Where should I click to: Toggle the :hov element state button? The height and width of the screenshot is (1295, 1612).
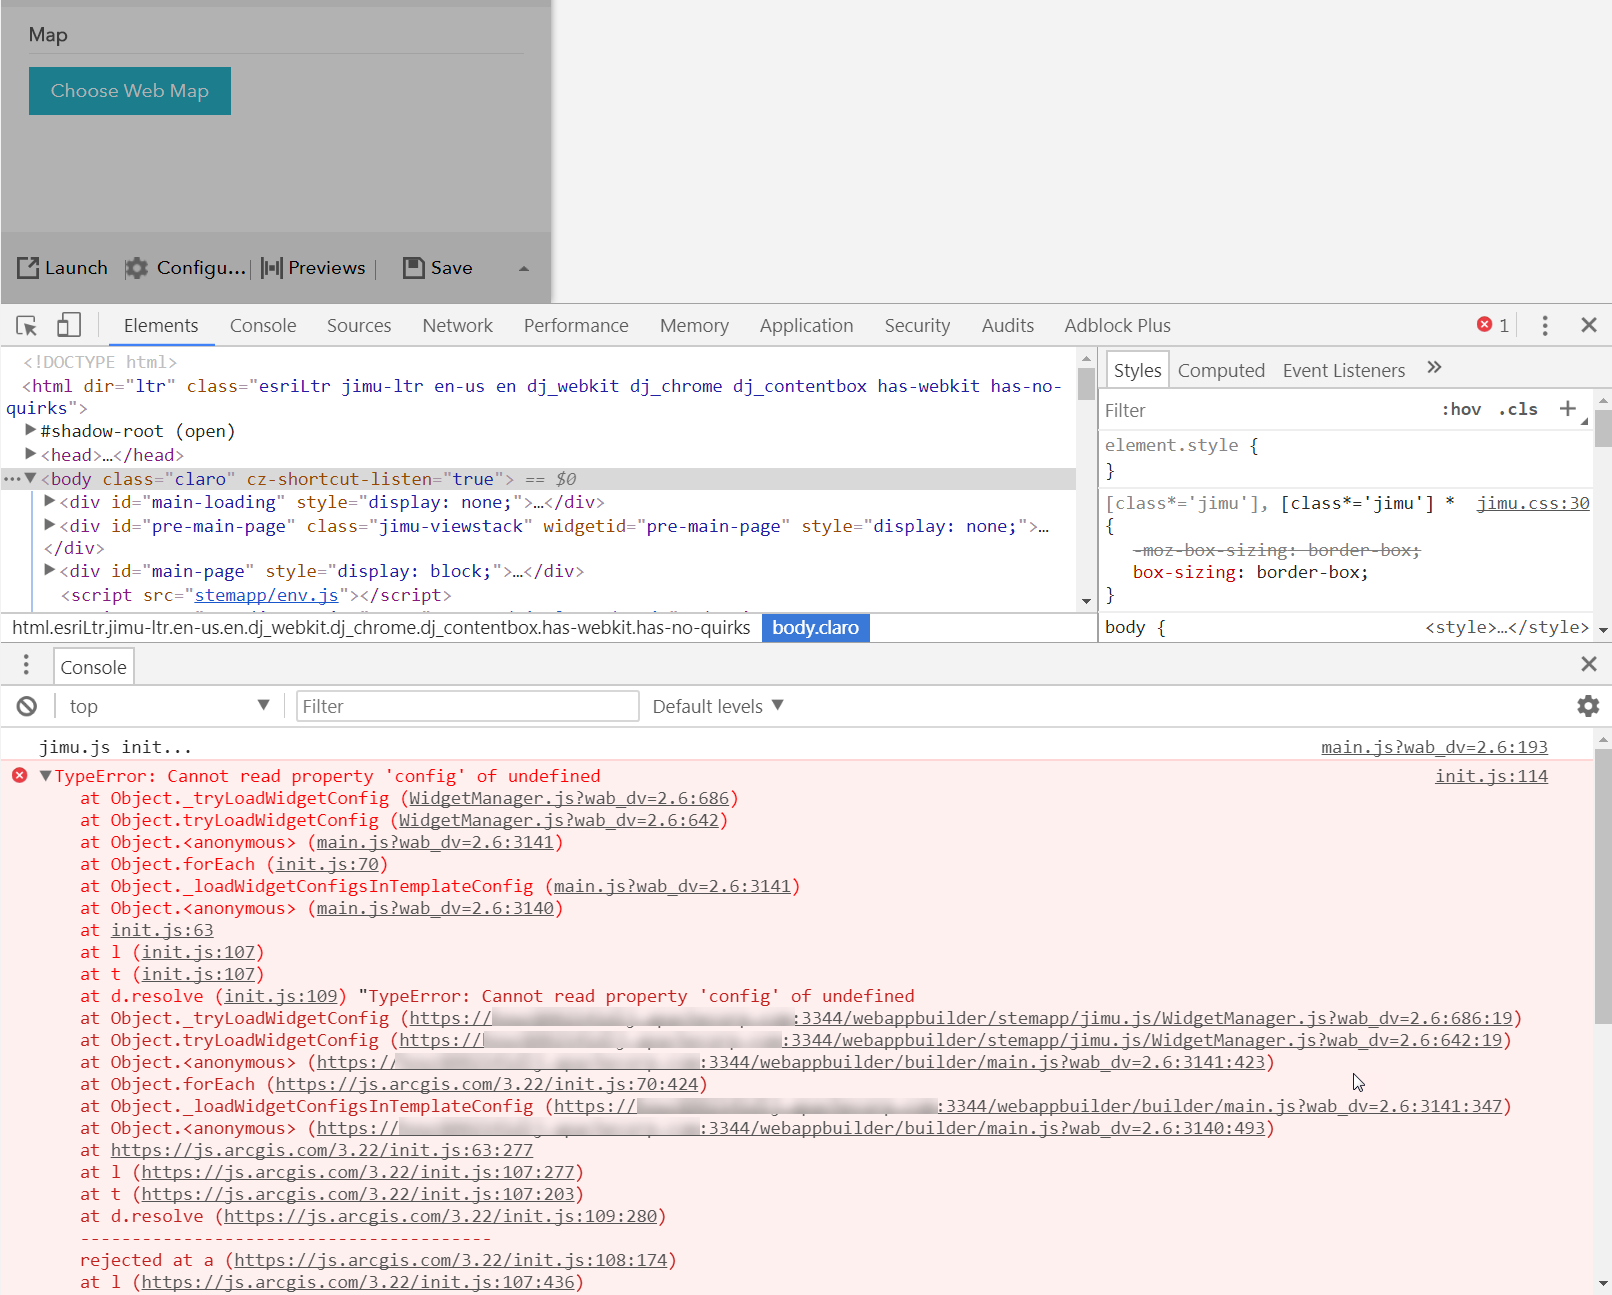point(1461,409)
